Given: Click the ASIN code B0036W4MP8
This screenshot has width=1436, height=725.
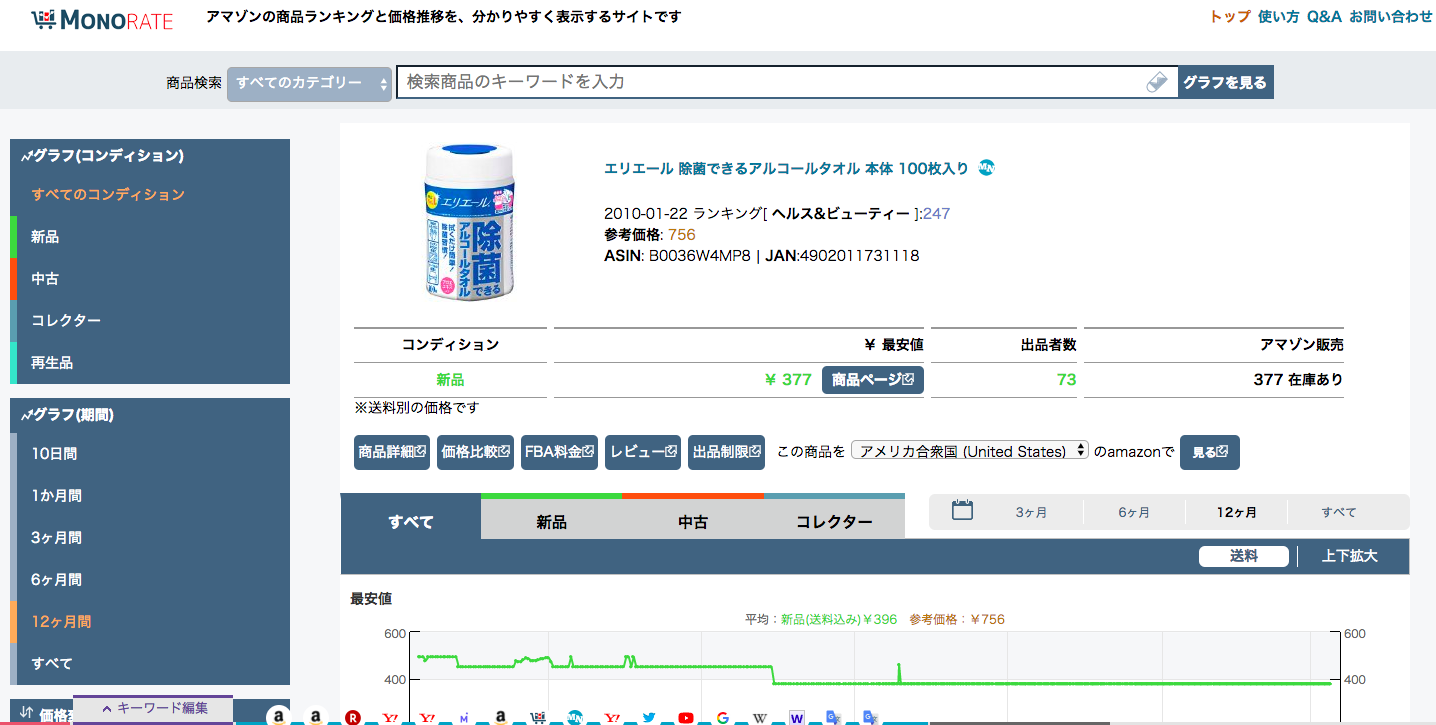Looking at the screenshot, I should [699, 255].
